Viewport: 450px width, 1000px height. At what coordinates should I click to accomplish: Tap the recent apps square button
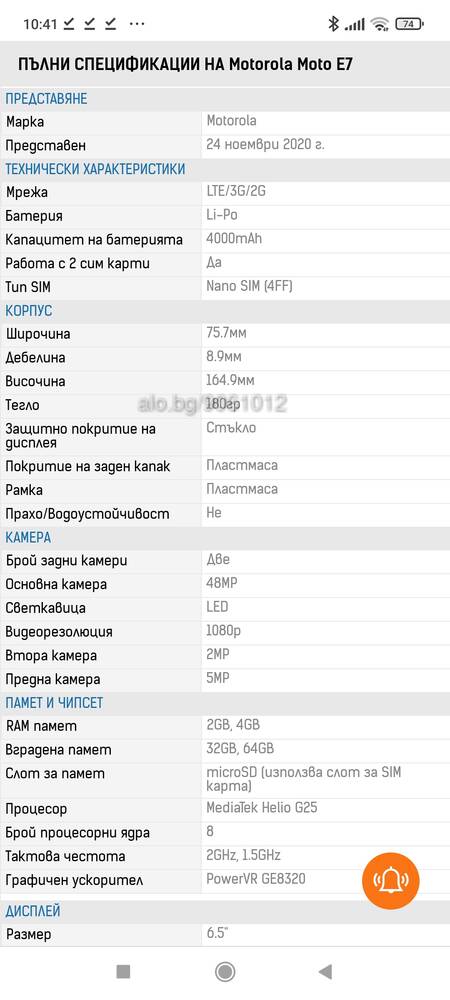(x=123, y=971)
